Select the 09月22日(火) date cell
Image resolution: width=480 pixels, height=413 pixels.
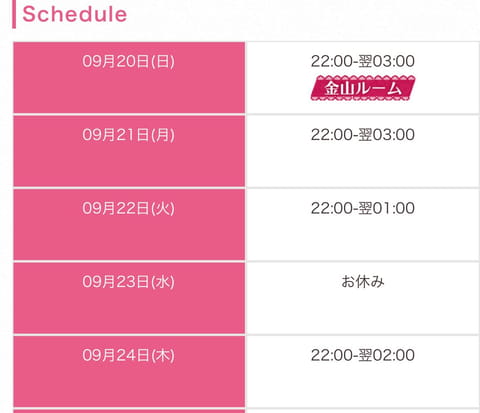pyautogui.click(x=129, y=225)
